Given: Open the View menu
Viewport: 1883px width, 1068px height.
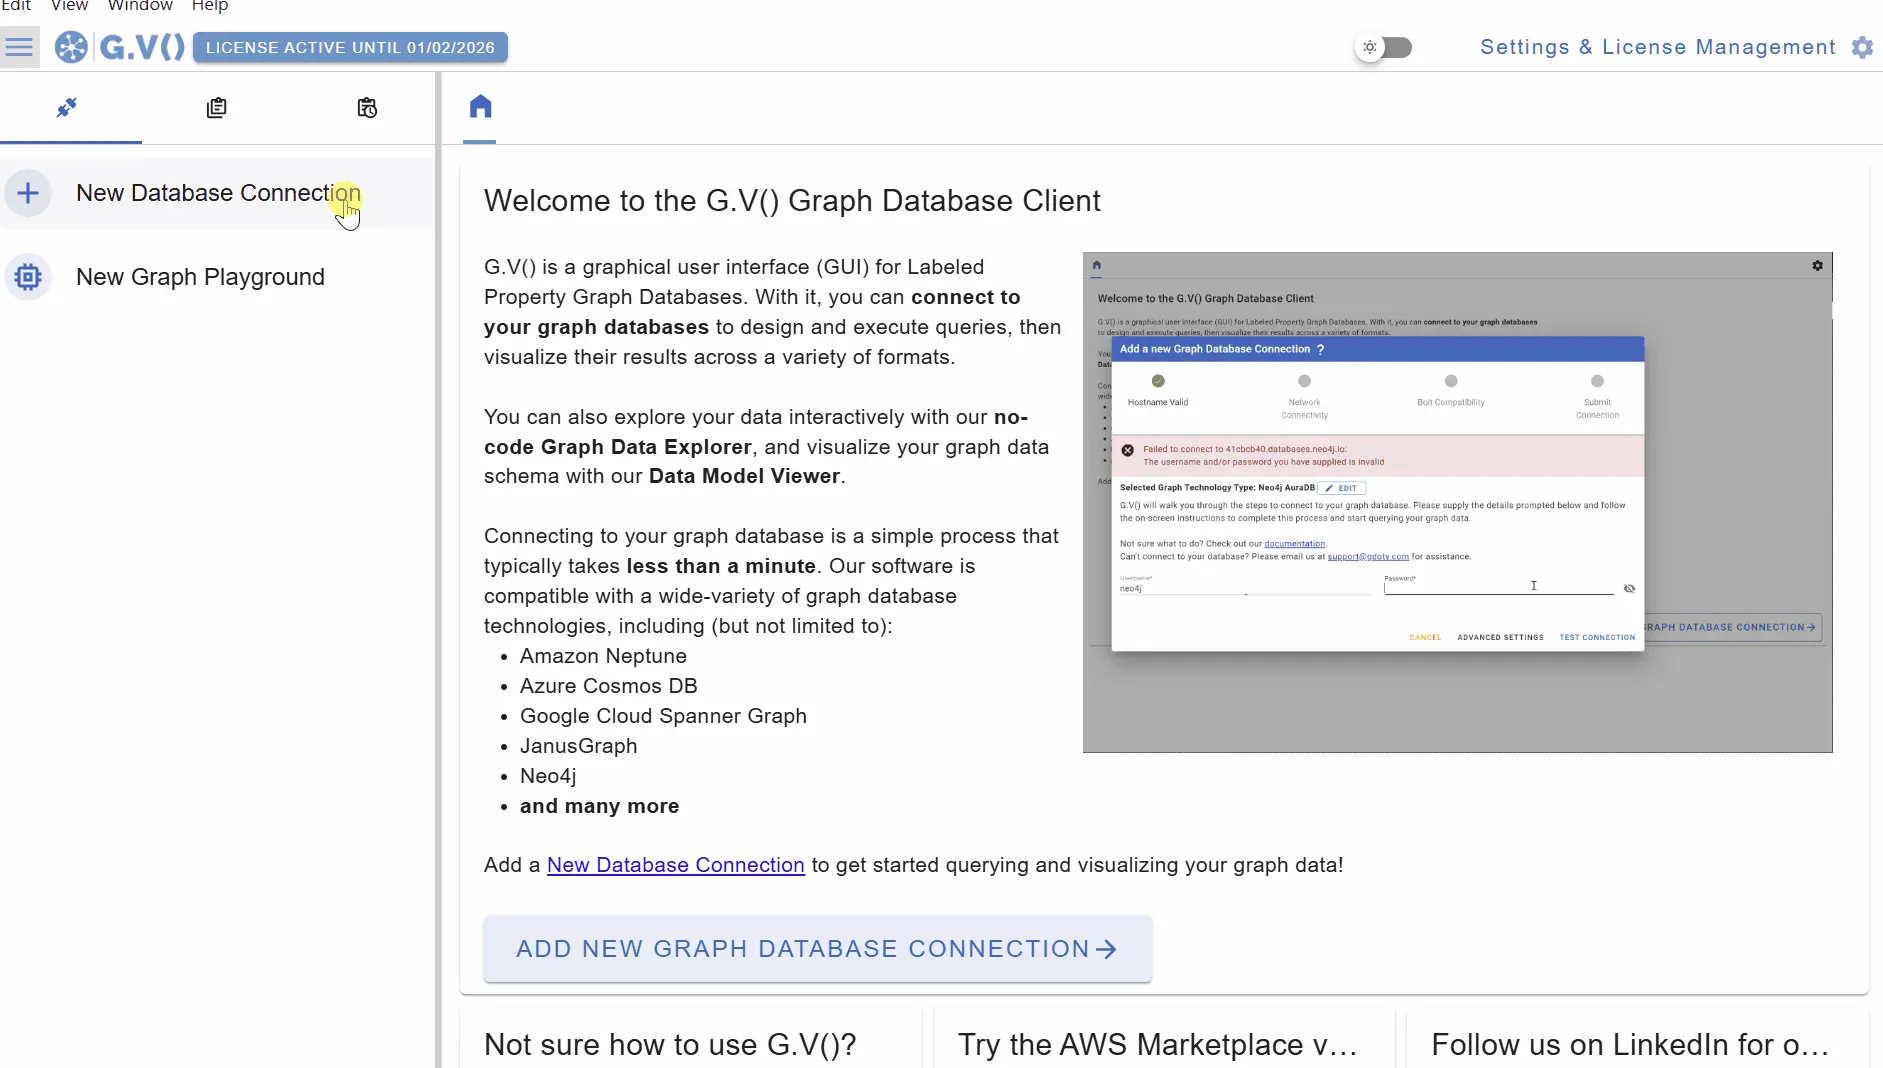Looking at the screenshot, I should pos(69,6).
